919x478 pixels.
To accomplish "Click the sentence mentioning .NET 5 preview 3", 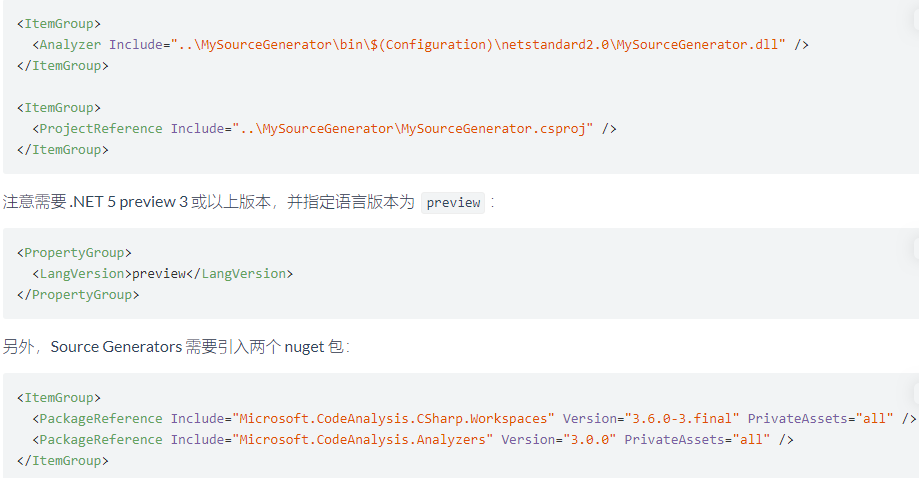I will 249,203.
